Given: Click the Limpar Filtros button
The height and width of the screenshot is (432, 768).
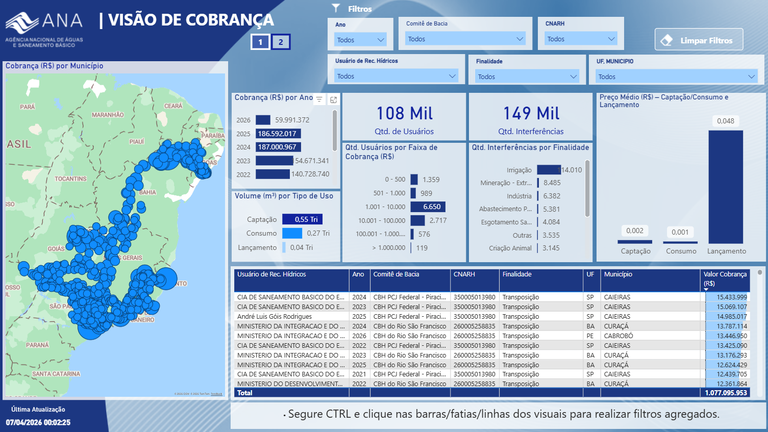Looking at the screenshot, I should 698,41.
